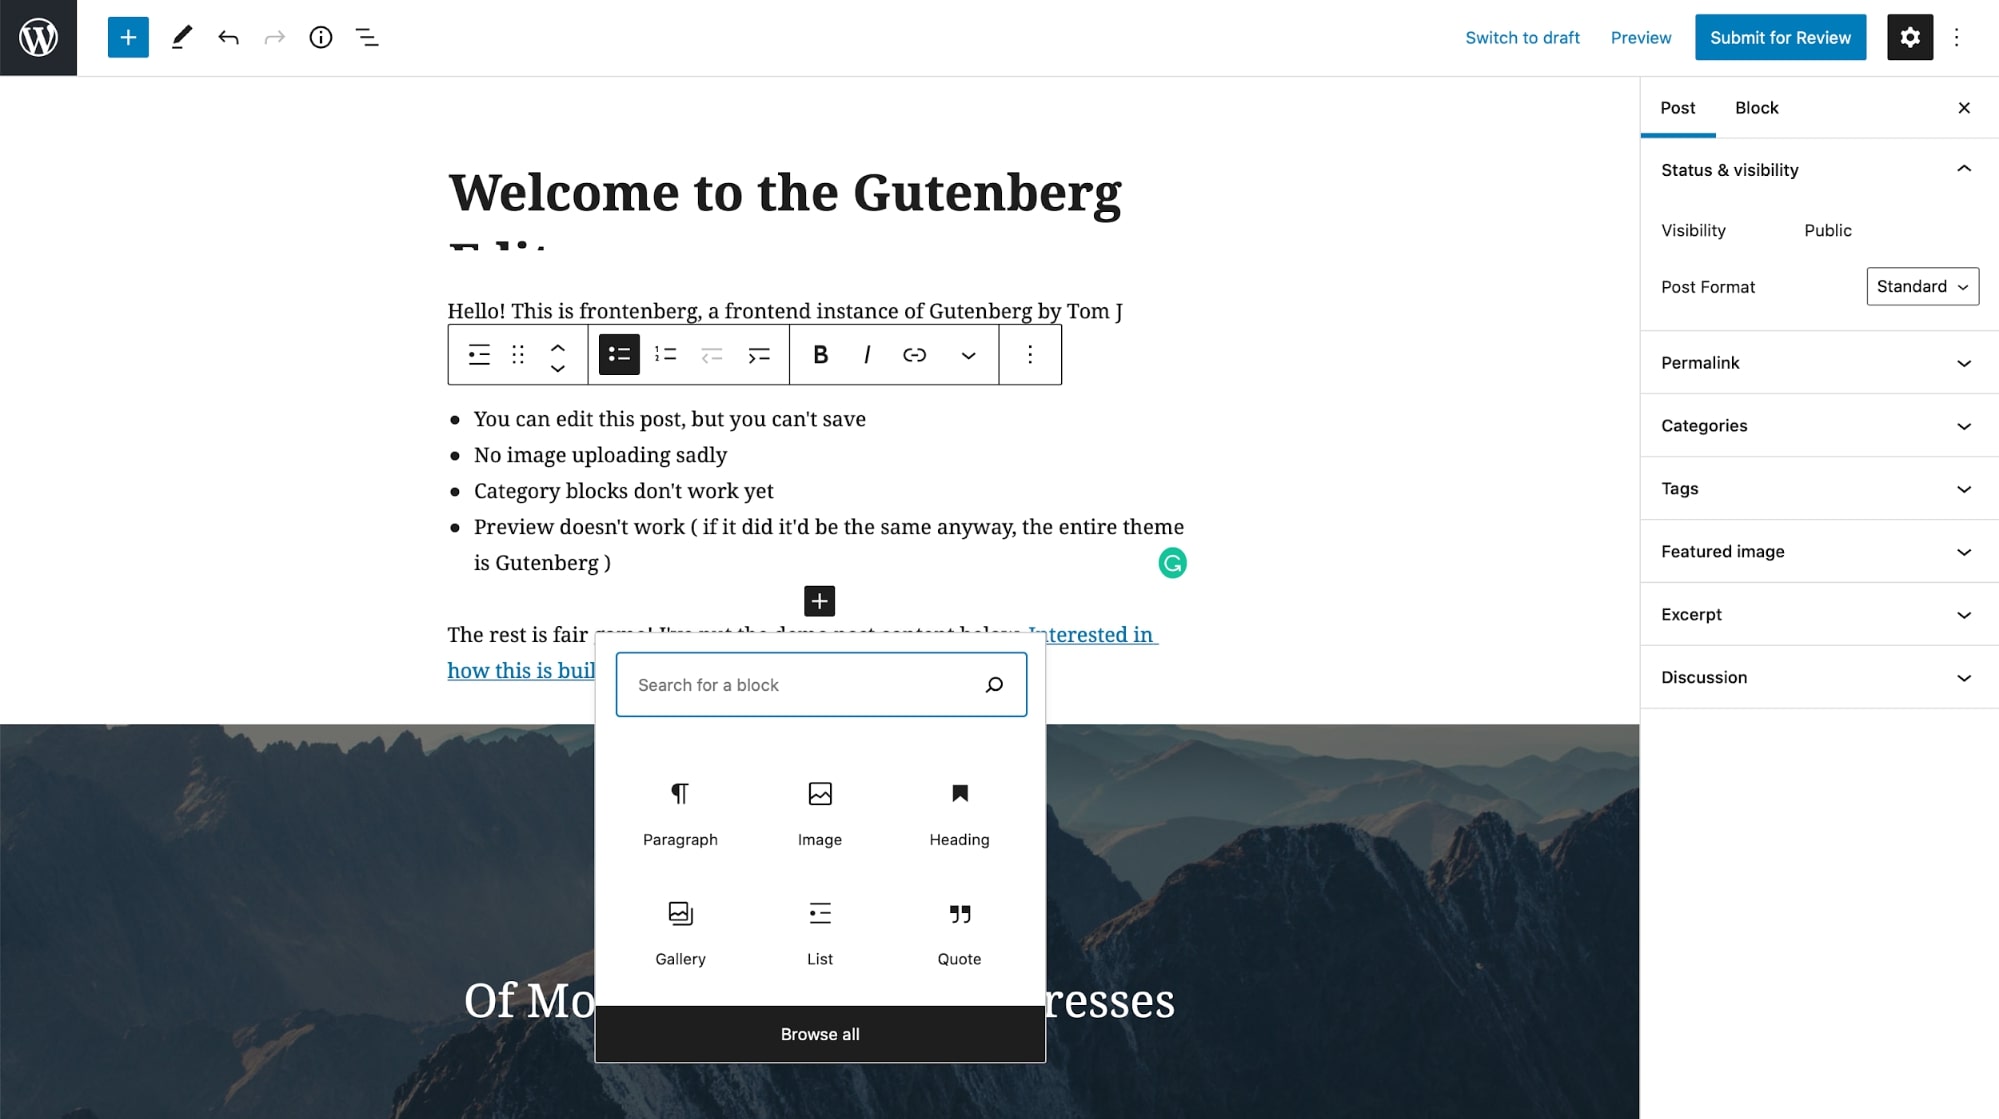Click the ordered list icon
The image size is (1999, 1119).
click(665, 354)
